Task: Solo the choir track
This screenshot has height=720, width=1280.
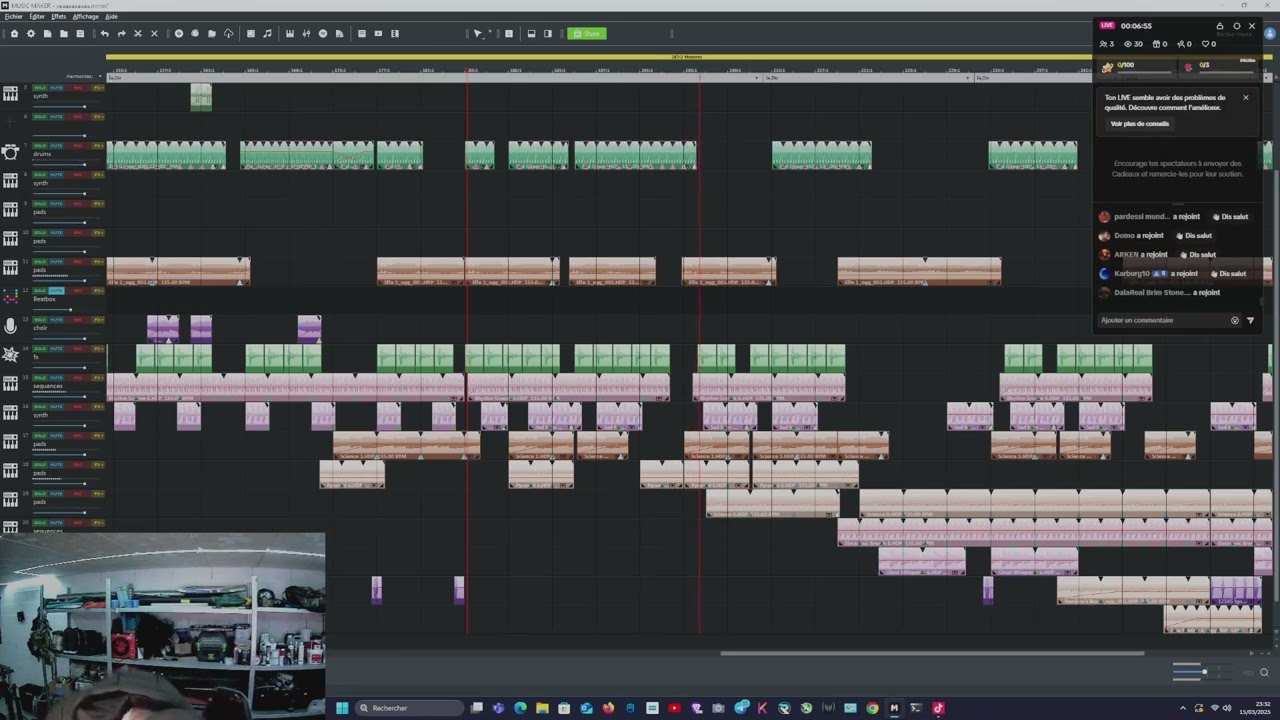Action: 40,320
